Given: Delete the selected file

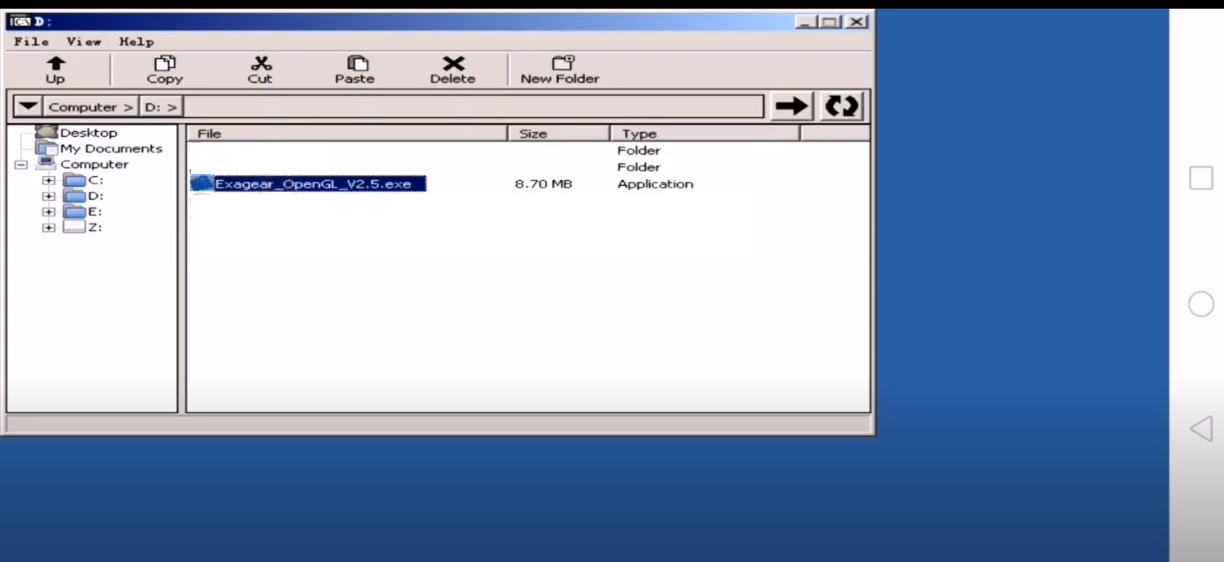Looking at the screenshot, I should coord(453,70).
